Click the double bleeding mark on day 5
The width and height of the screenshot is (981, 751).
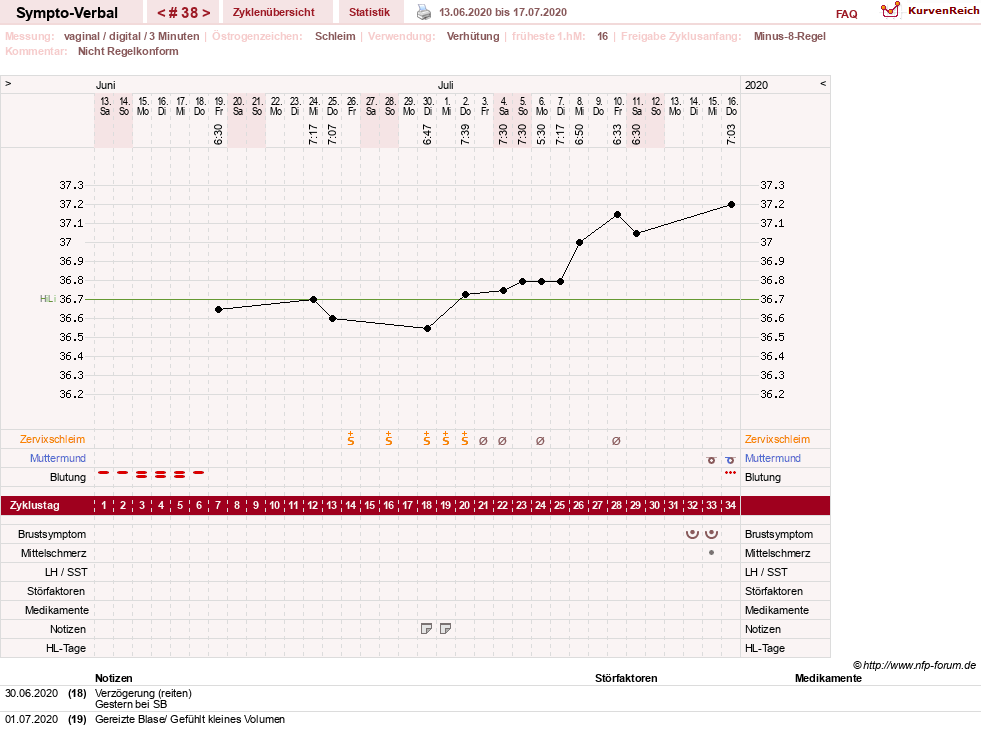pos(180,474)
